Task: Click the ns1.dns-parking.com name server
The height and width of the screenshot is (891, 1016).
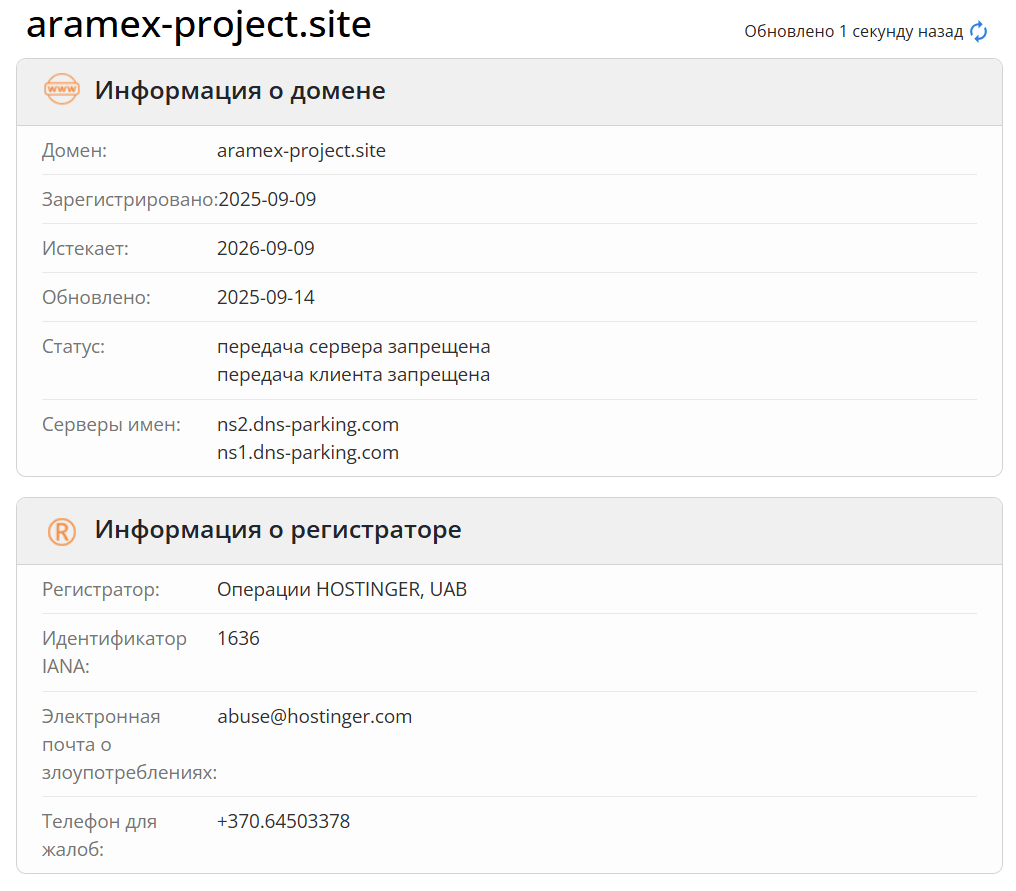Action: [308, 453]
